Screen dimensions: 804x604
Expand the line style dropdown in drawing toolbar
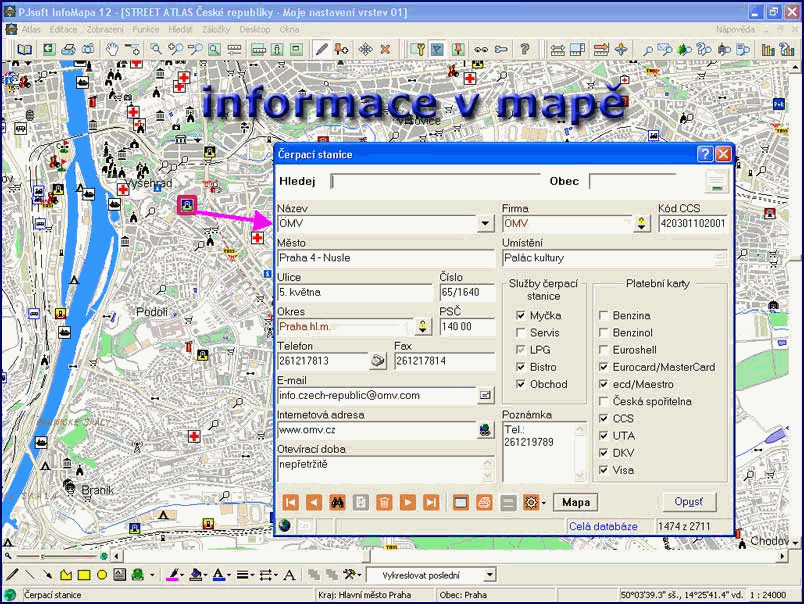252,575
